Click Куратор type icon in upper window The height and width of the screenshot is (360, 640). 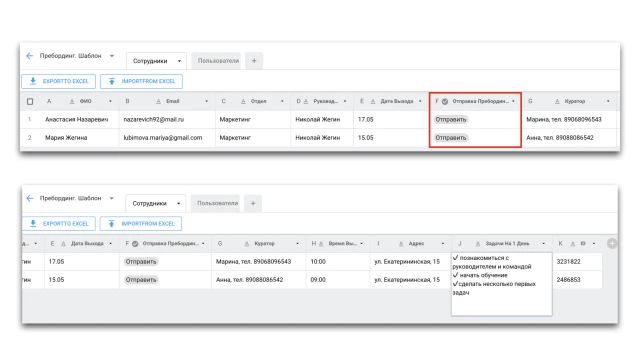tap(557, 101)
